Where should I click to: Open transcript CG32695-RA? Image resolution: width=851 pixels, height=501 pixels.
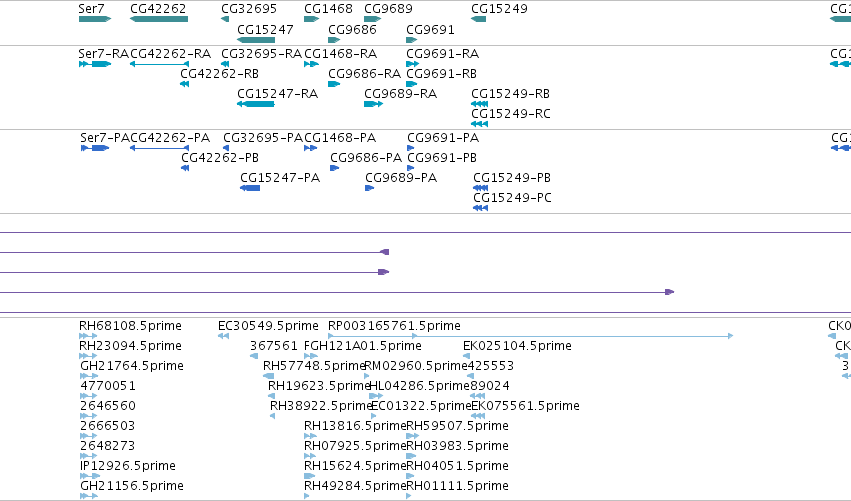[x=261, y=54]
